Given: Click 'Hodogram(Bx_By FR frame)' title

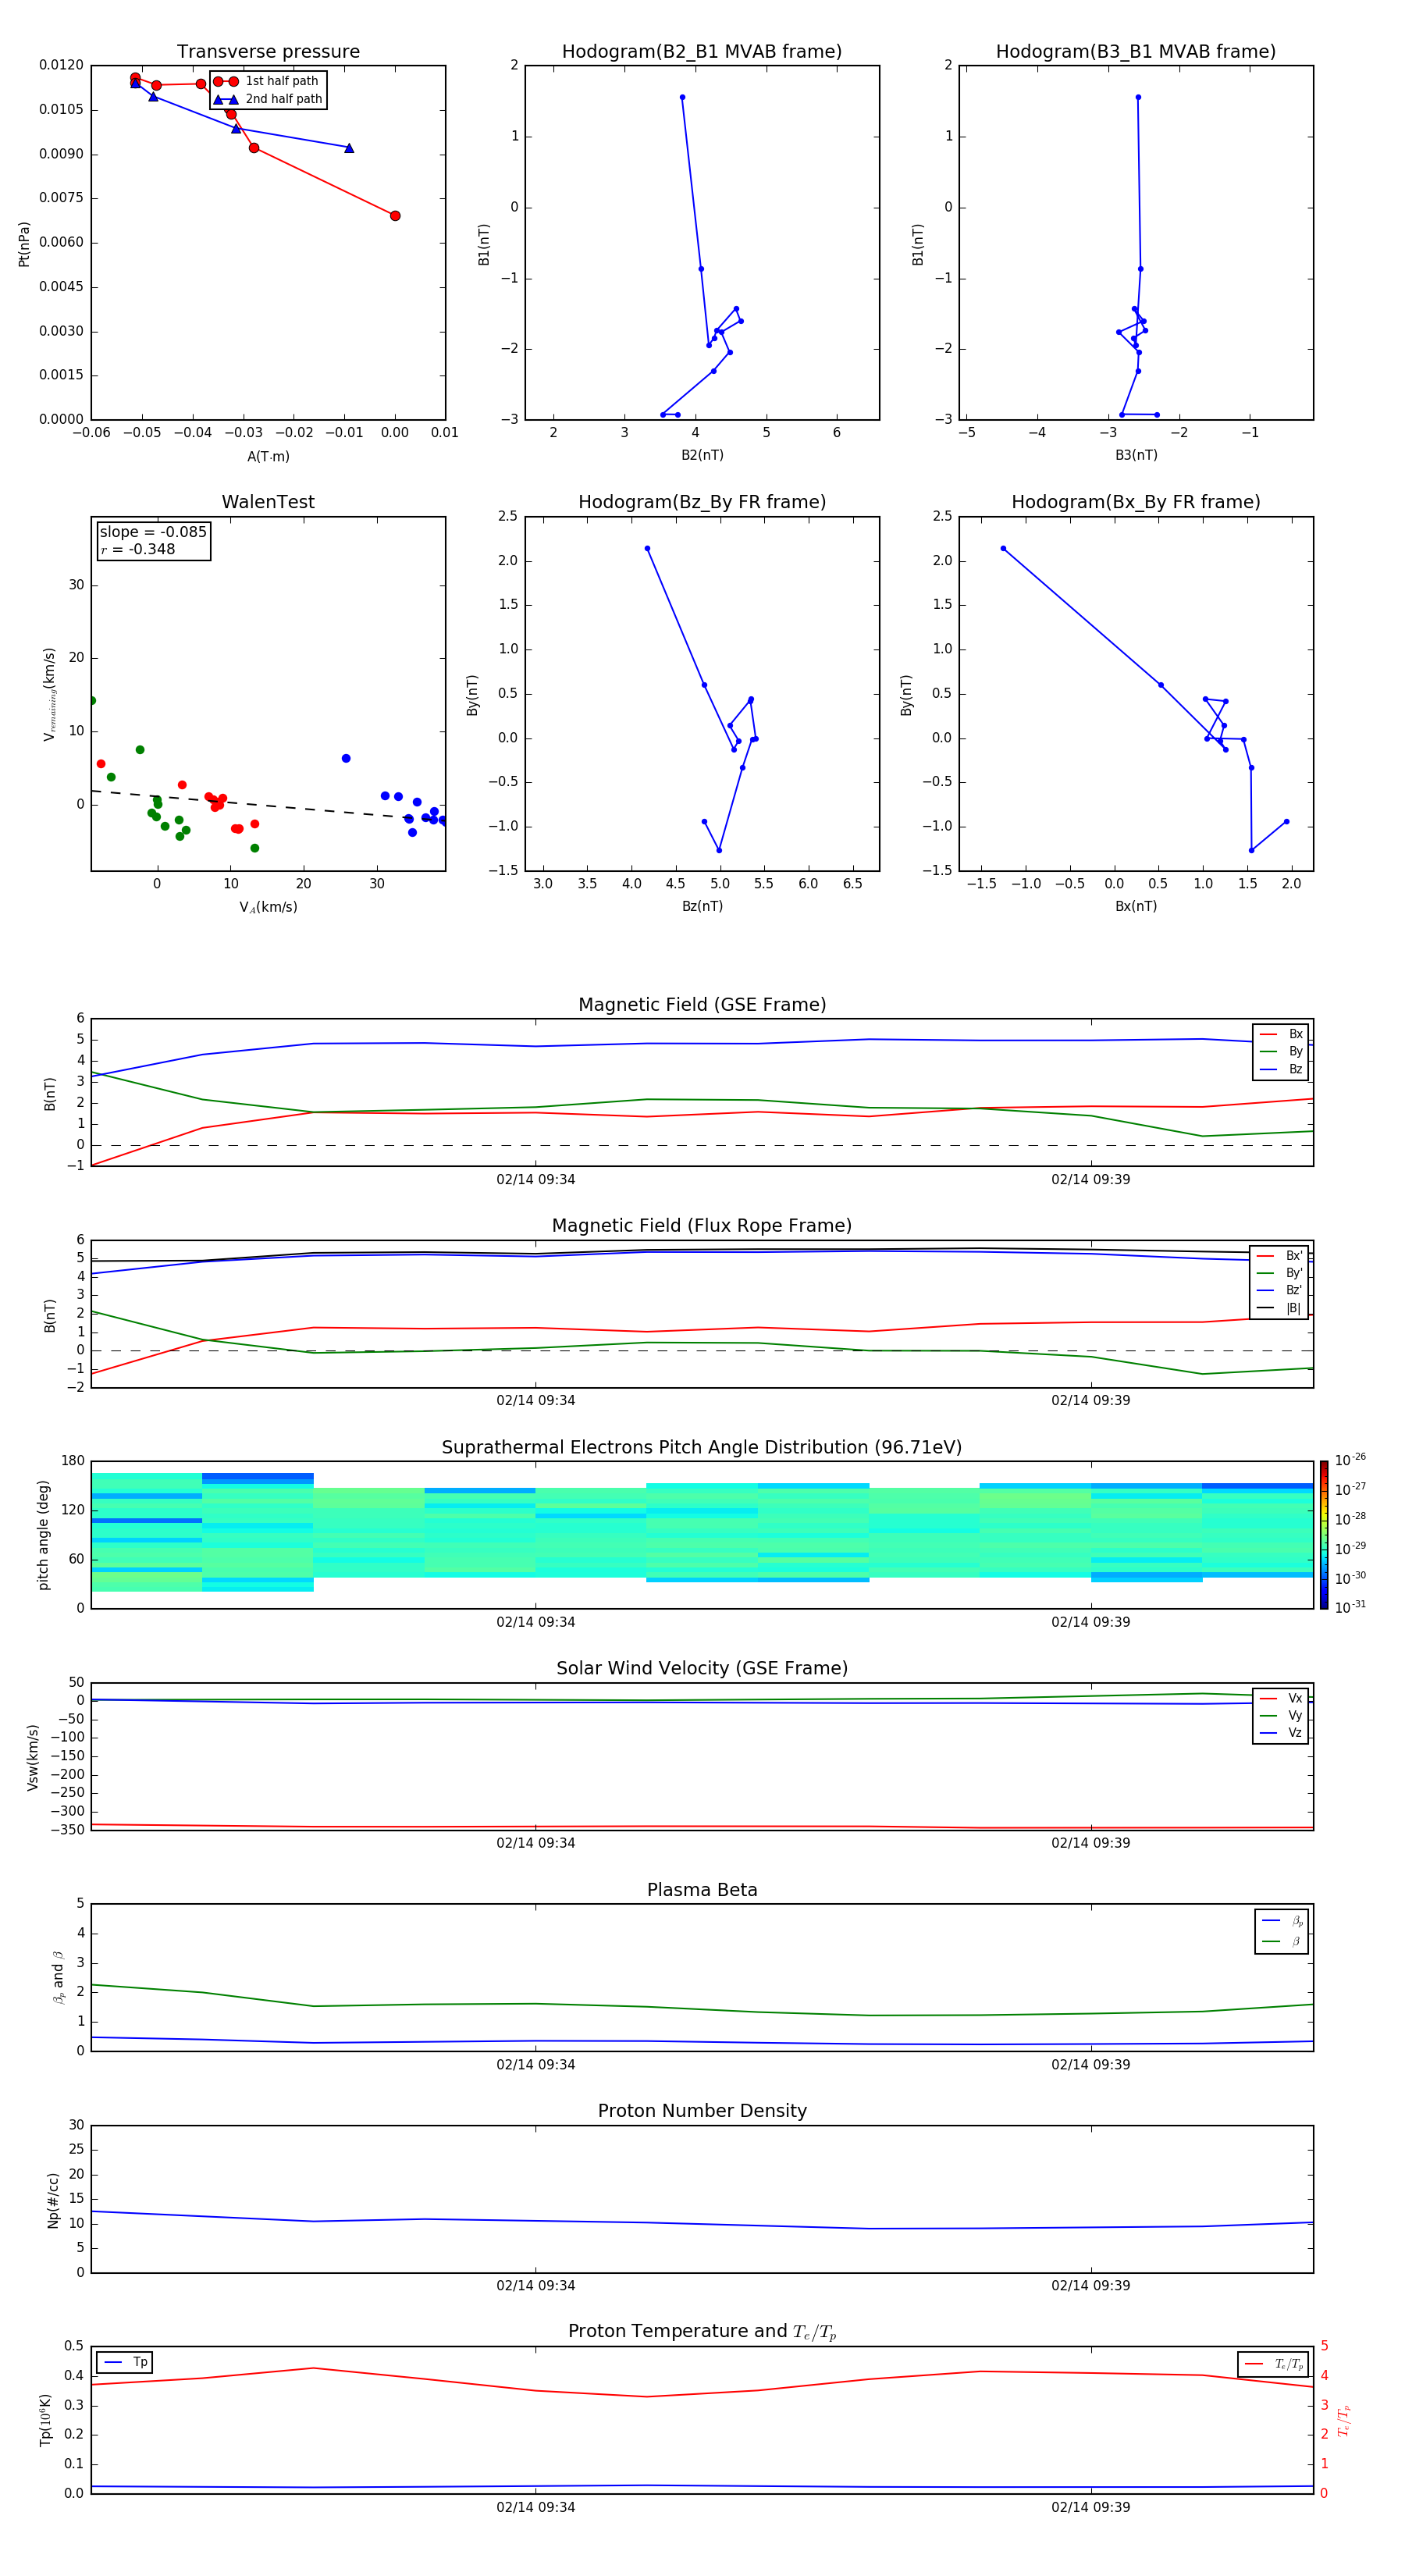Looking at the screenshot, I should [1136, 502].
